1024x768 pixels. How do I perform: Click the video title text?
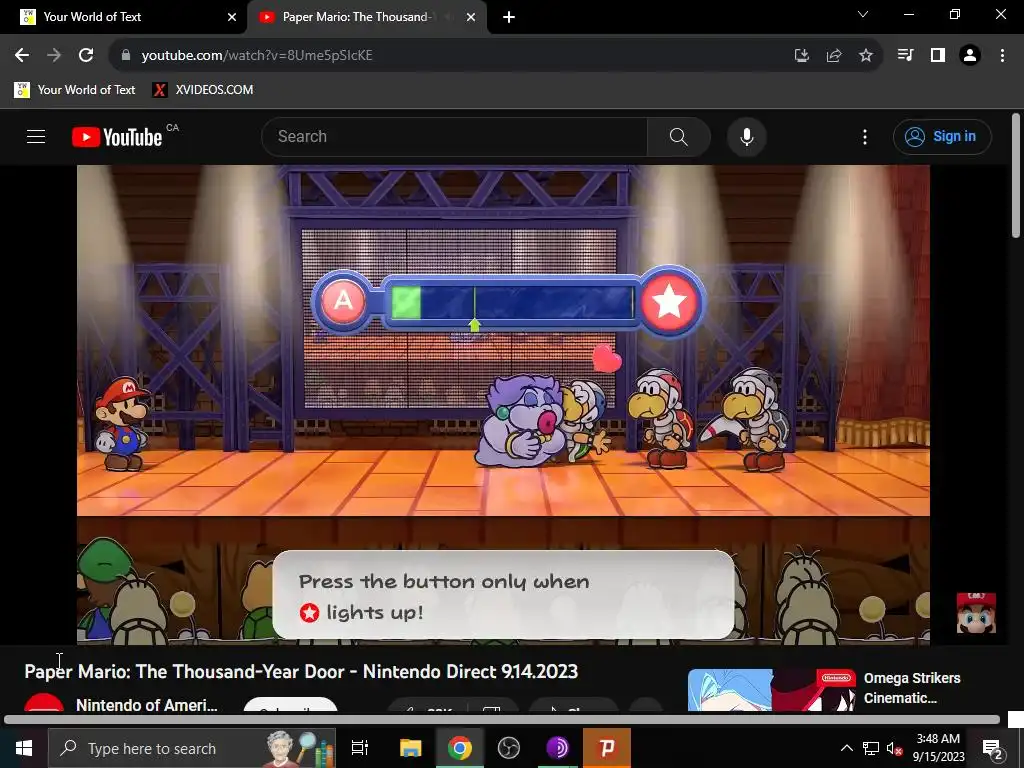[x=301, y=671]
